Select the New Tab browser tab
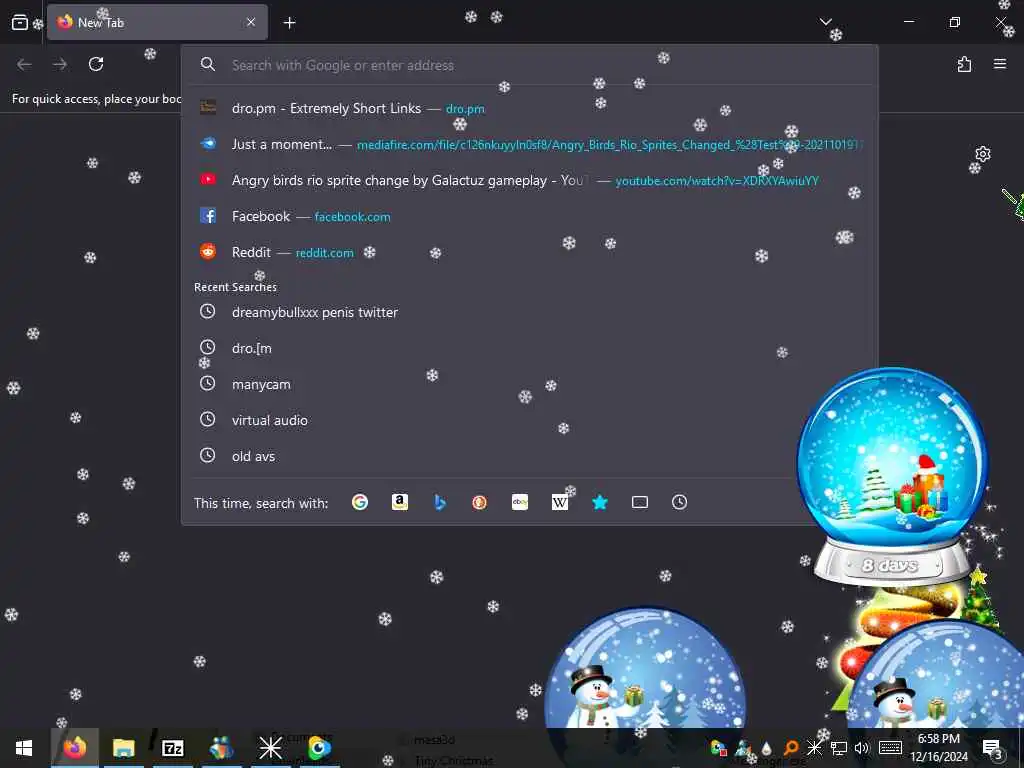 tap(157, 22)
